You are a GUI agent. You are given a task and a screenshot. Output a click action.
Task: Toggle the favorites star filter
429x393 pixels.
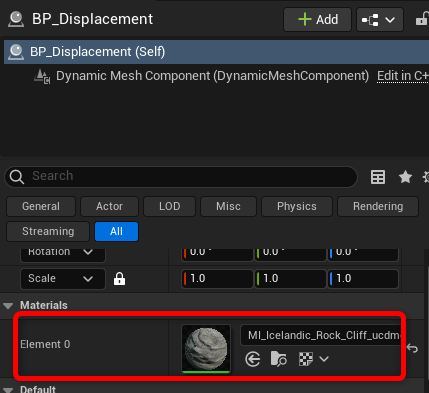click(x=405, y=177)
